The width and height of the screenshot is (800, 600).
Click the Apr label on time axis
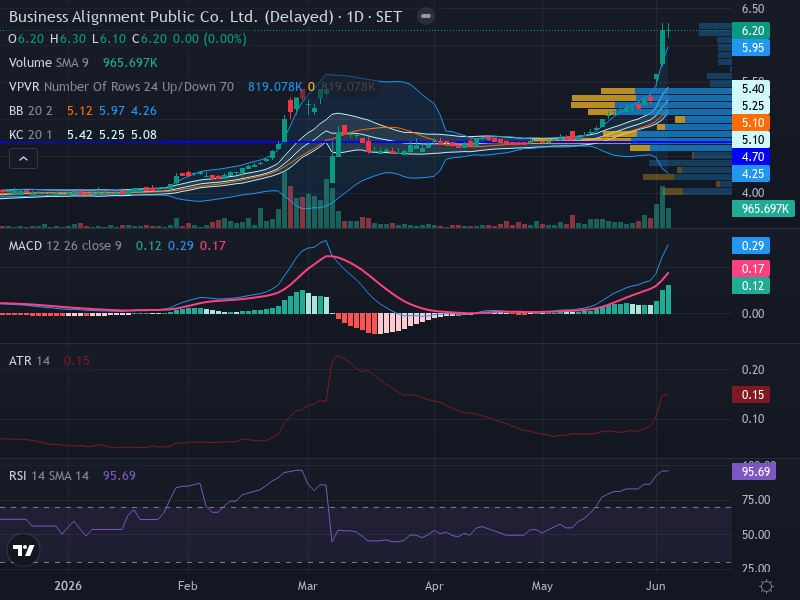click(434, 586)
